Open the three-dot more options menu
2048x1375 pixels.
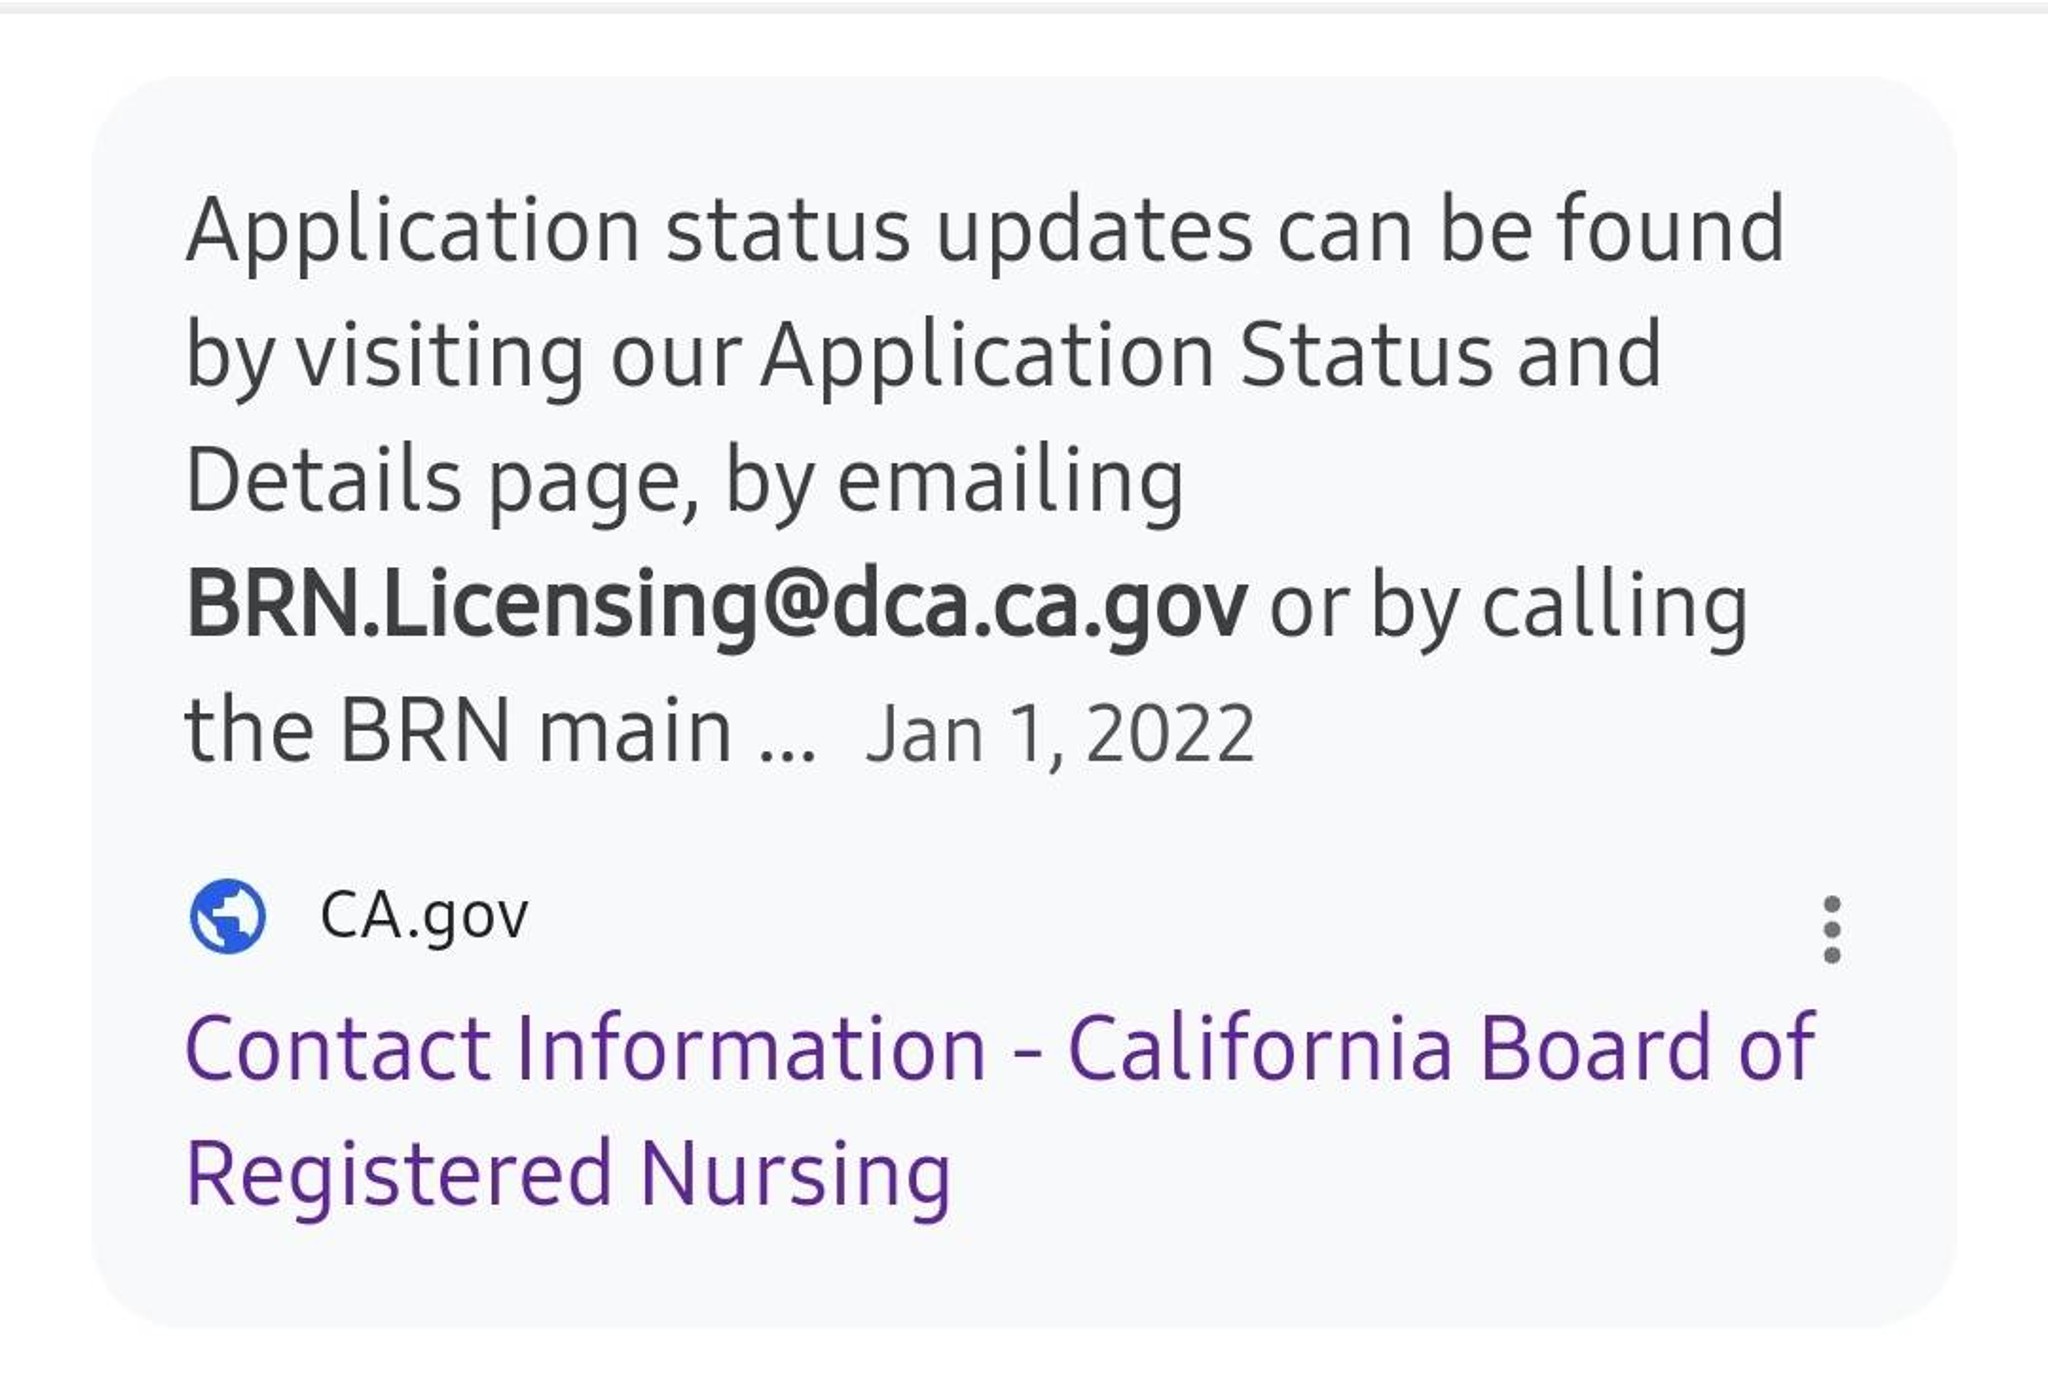[1832, 929]
